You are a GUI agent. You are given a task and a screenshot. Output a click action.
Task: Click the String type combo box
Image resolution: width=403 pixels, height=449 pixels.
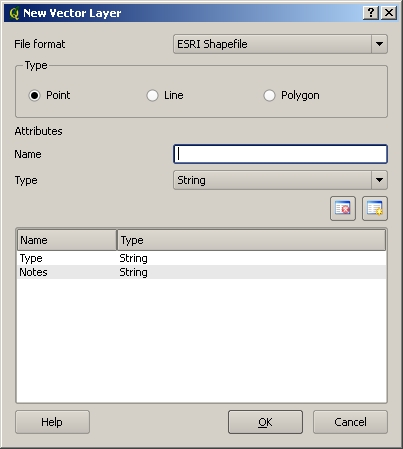pyautogui.click(x=280, y=180)
